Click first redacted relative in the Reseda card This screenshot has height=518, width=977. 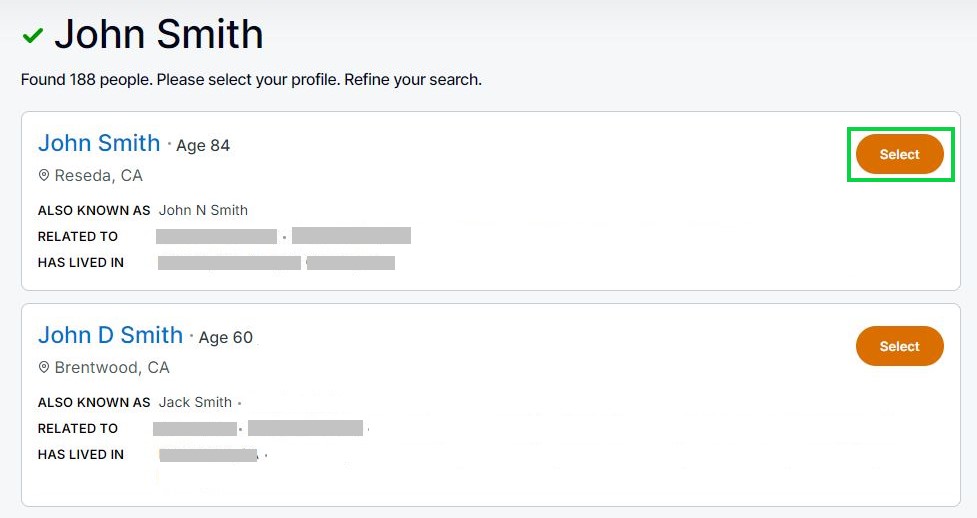[216, 237]
